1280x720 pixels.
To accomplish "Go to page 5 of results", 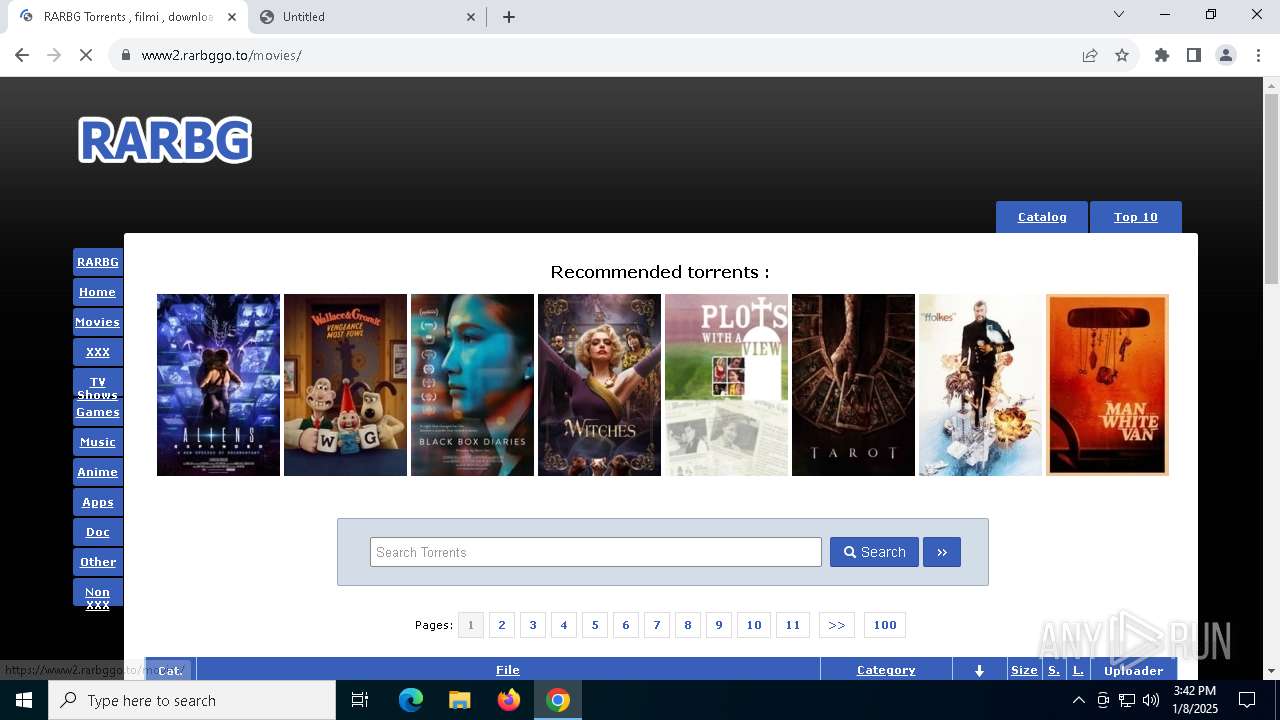I will 595,625.
